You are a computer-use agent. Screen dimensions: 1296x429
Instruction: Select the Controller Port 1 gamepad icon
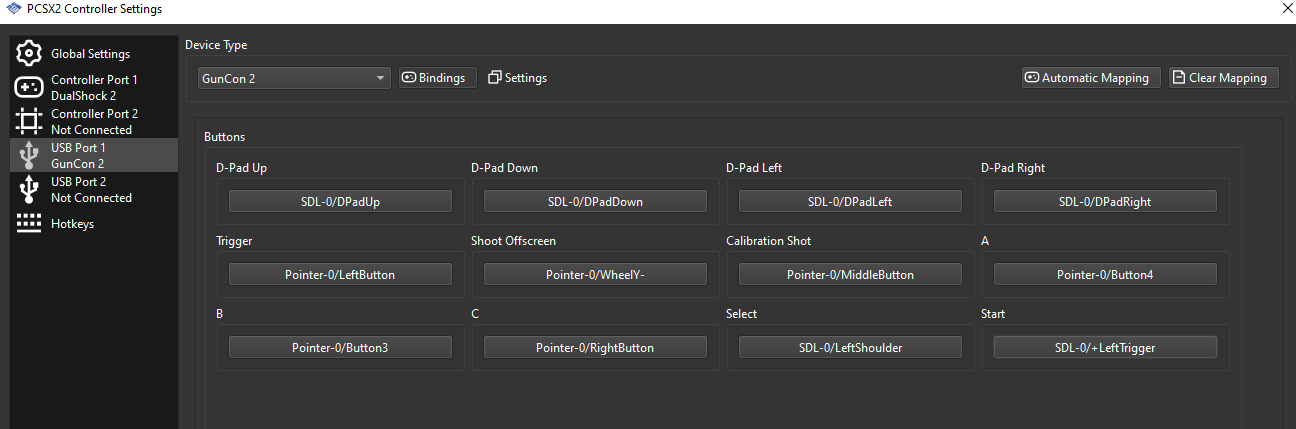click(29, 88)
